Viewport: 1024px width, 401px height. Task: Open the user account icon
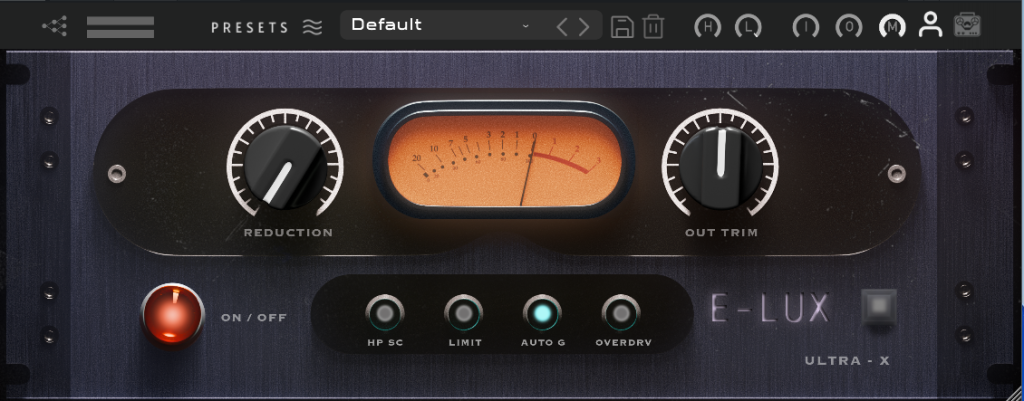click(x=930, y=25)
